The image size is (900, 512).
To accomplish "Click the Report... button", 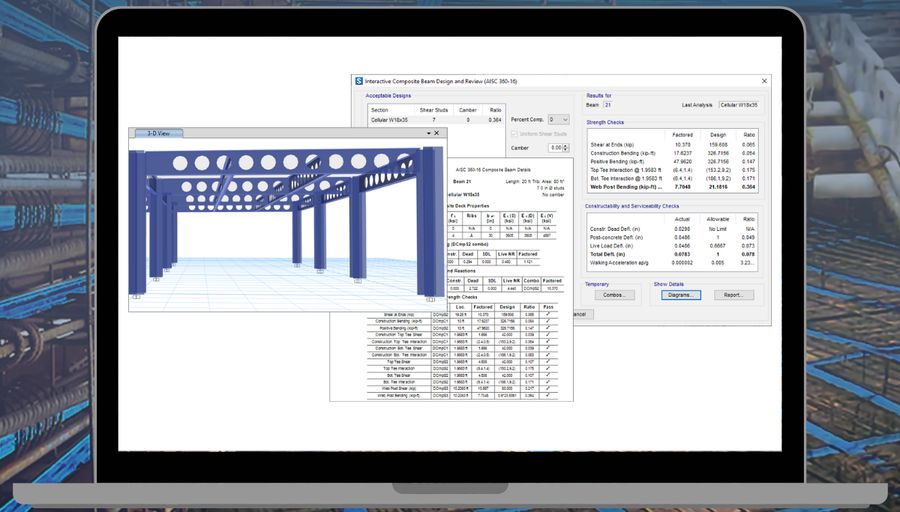I will click(733, 295).
